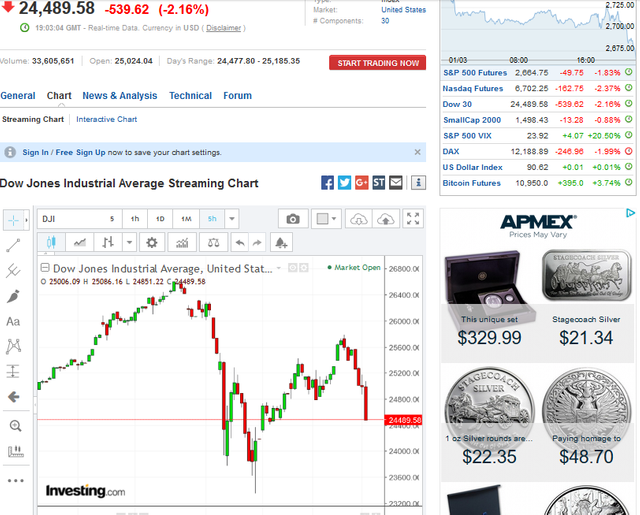This screenshot has height=515, width=640.
Task: Open the chart layout dropdown
Action: 326,219
